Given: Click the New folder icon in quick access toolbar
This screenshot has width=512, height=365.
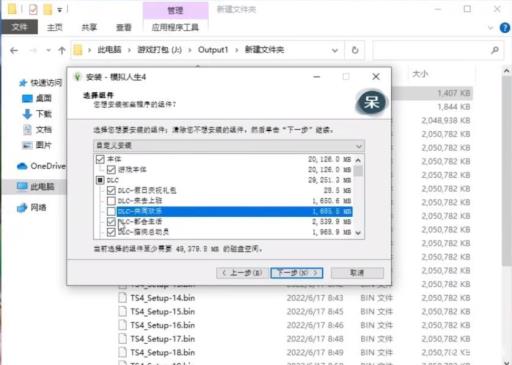Looking at the screenshot, I should [48, 9].
